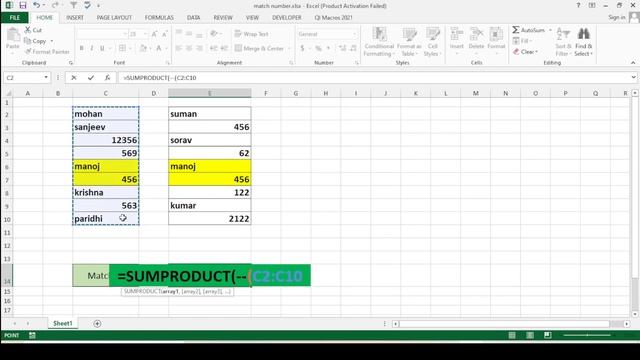This screenshot has width=640, height=360.
Task: Expand the formula bar
Action: (633, 78)
